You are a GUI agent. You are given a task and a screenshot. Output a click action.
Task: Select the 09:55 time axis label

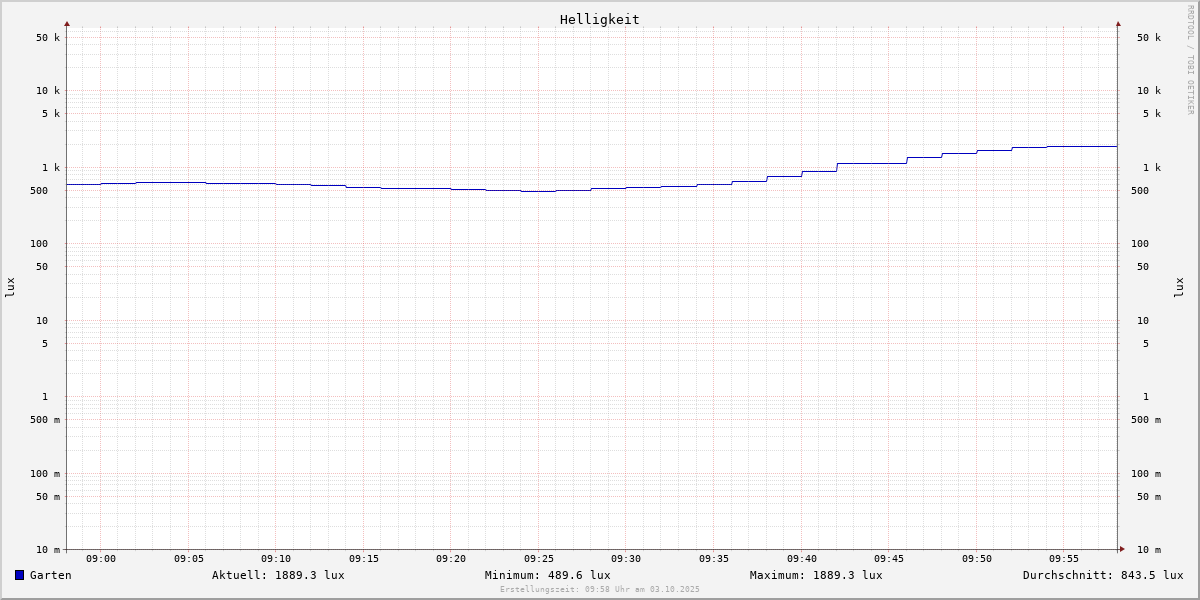click(x=1064, y=559)
